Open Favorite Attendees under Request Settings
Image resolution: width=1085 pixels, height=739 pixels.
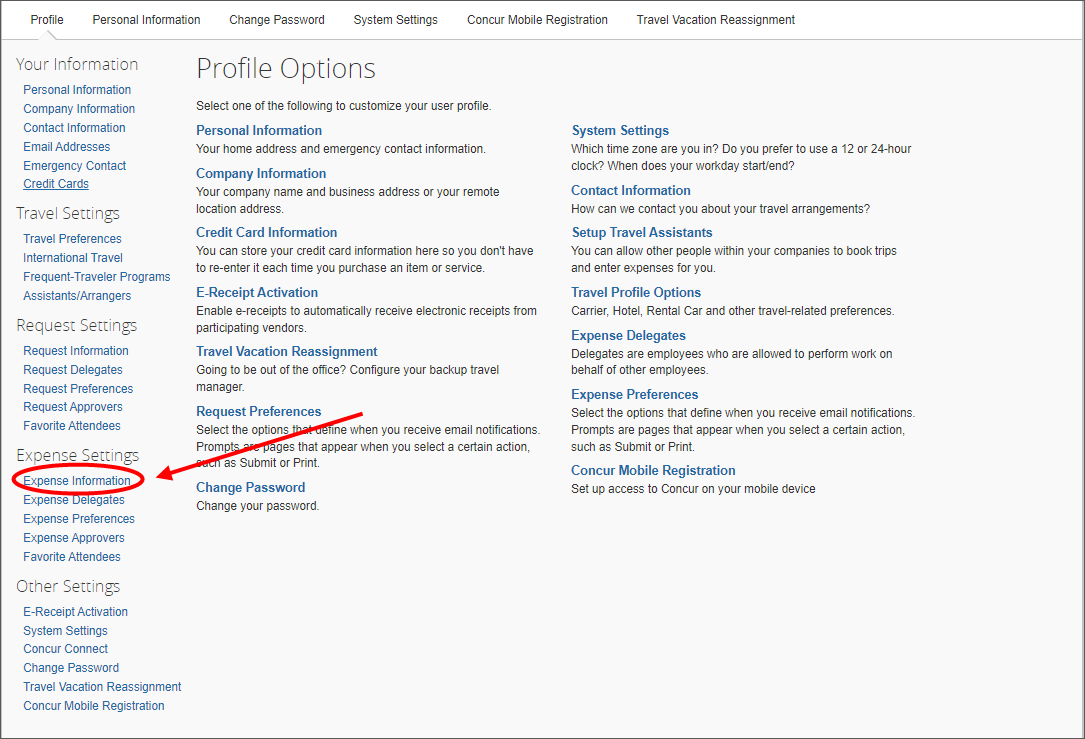point(72,426)
